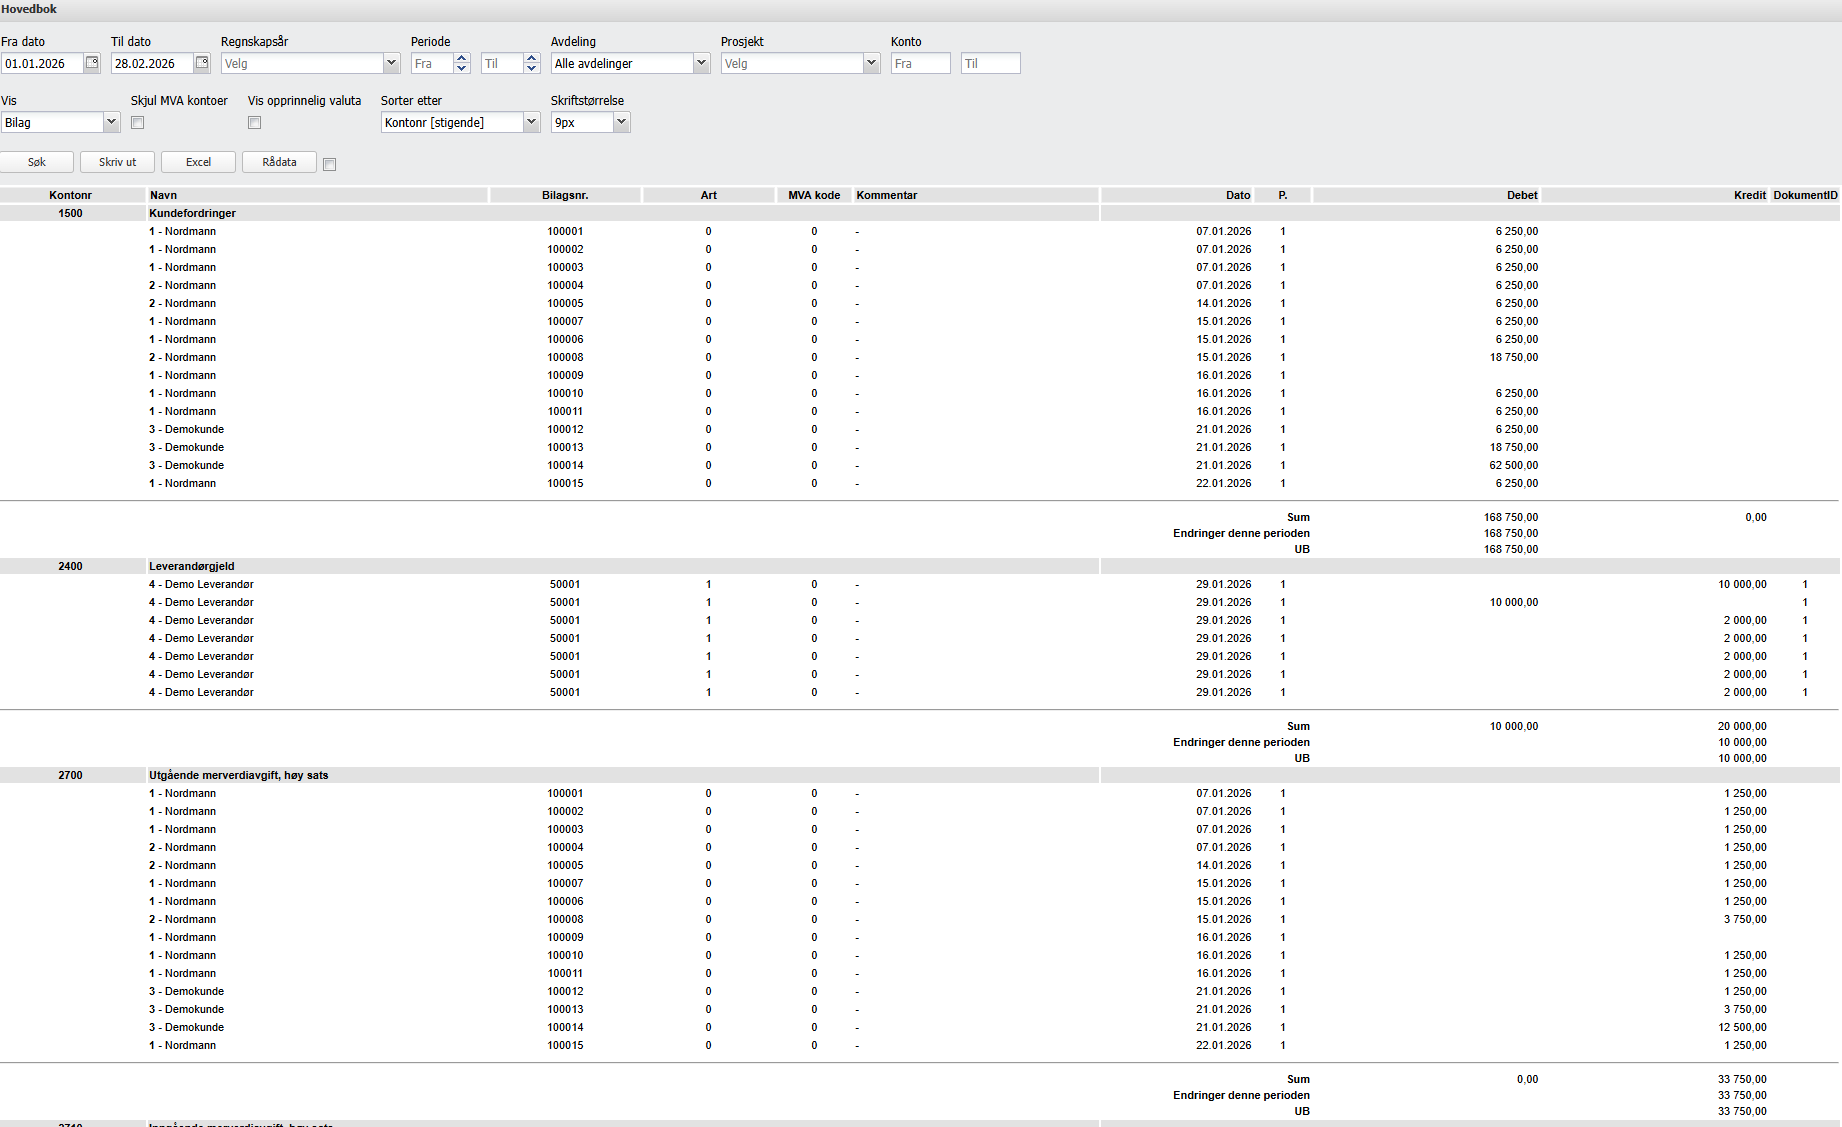Open the Prosjekt dropdown
Image resolution: width=1842 pixels, height=1127 pixels.
point(871,63)
